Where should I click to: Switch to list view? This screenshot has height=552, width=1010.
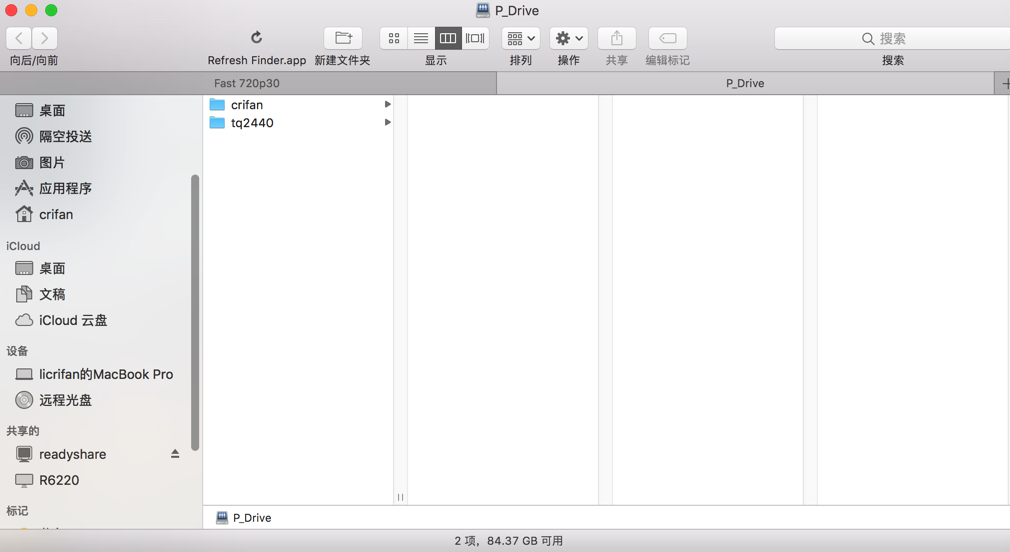click(x=421, y=39)
